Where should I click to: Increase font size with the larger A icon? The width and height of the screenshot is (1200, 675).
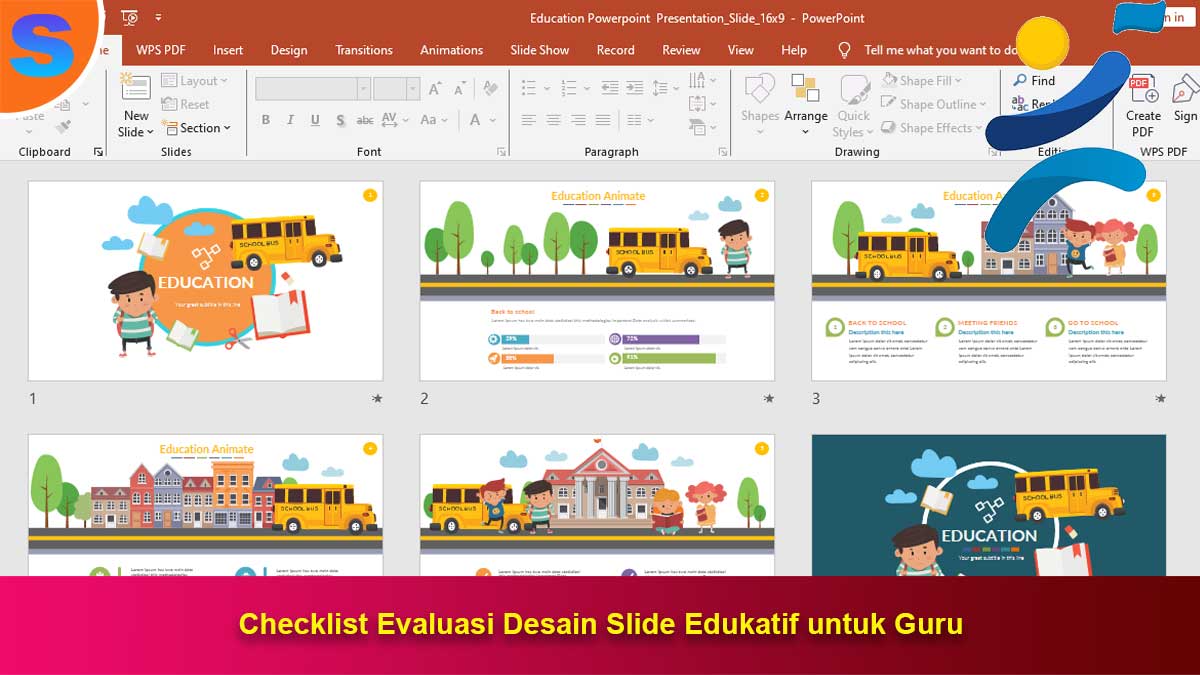click(x=435, y=89)
